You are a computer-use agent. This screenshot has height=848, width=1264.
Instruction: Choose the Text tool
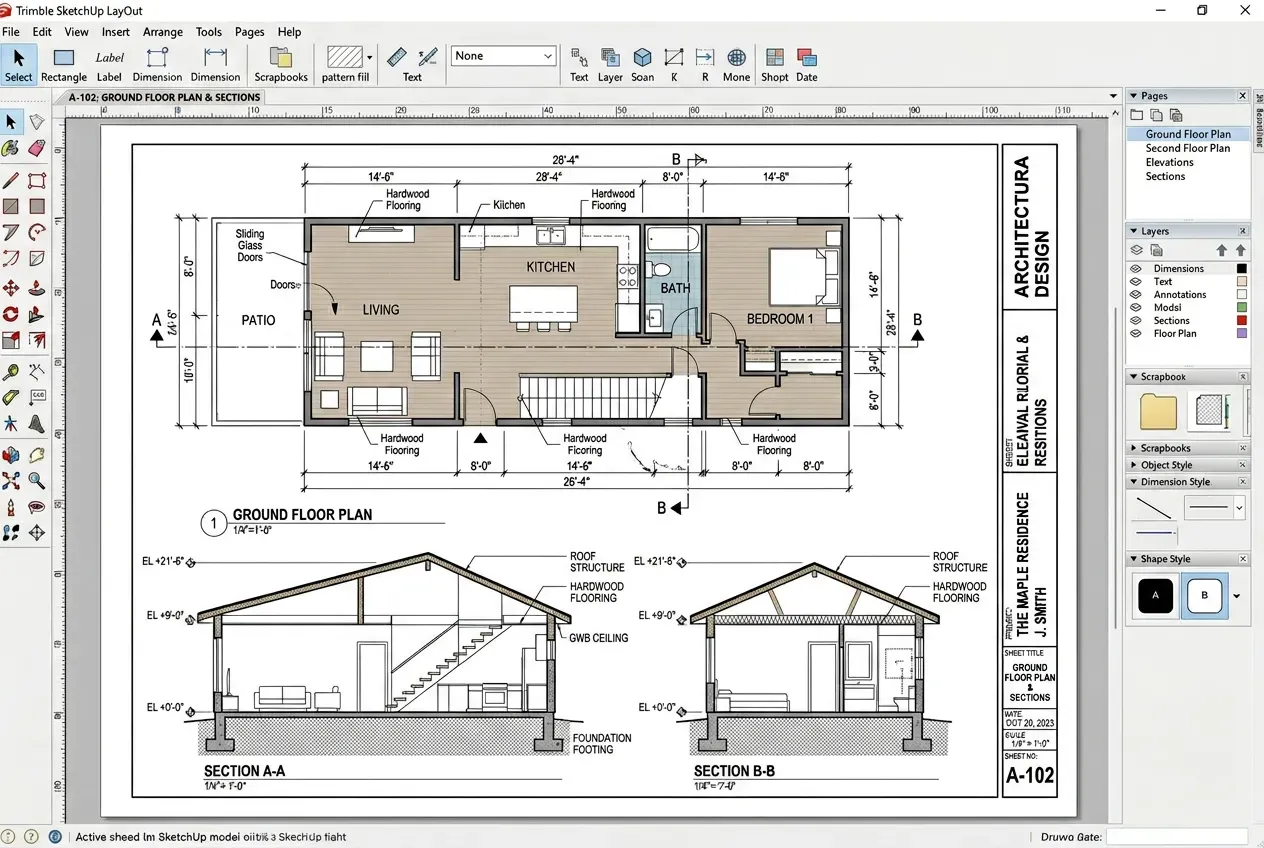412,63
